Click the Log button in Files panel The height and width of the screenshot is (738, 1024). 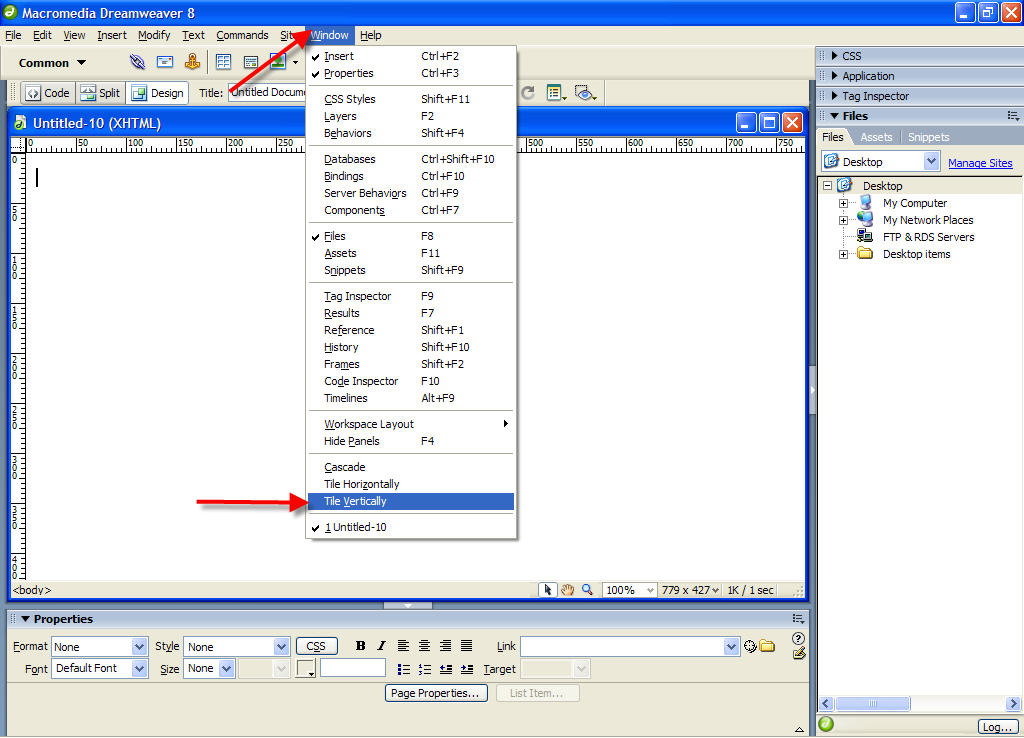[x=997, y=727]
